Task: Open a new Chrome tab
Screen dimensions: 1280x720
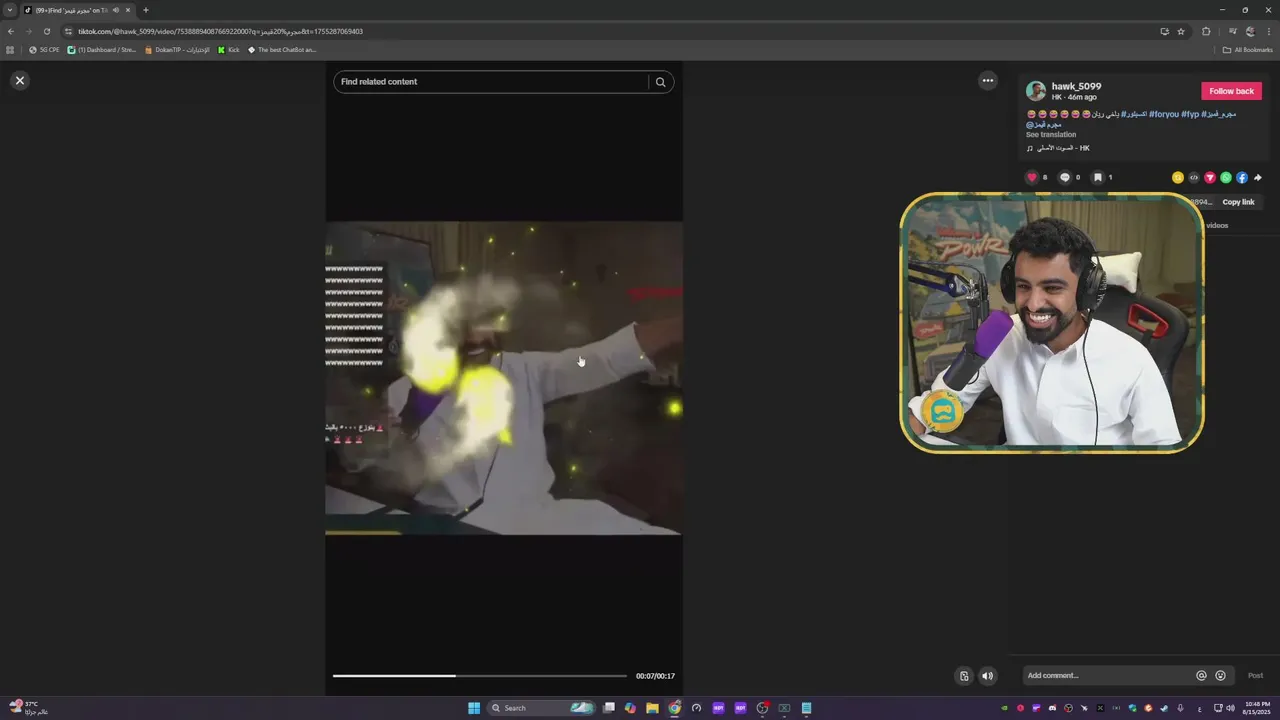Action: coord(146,10)
